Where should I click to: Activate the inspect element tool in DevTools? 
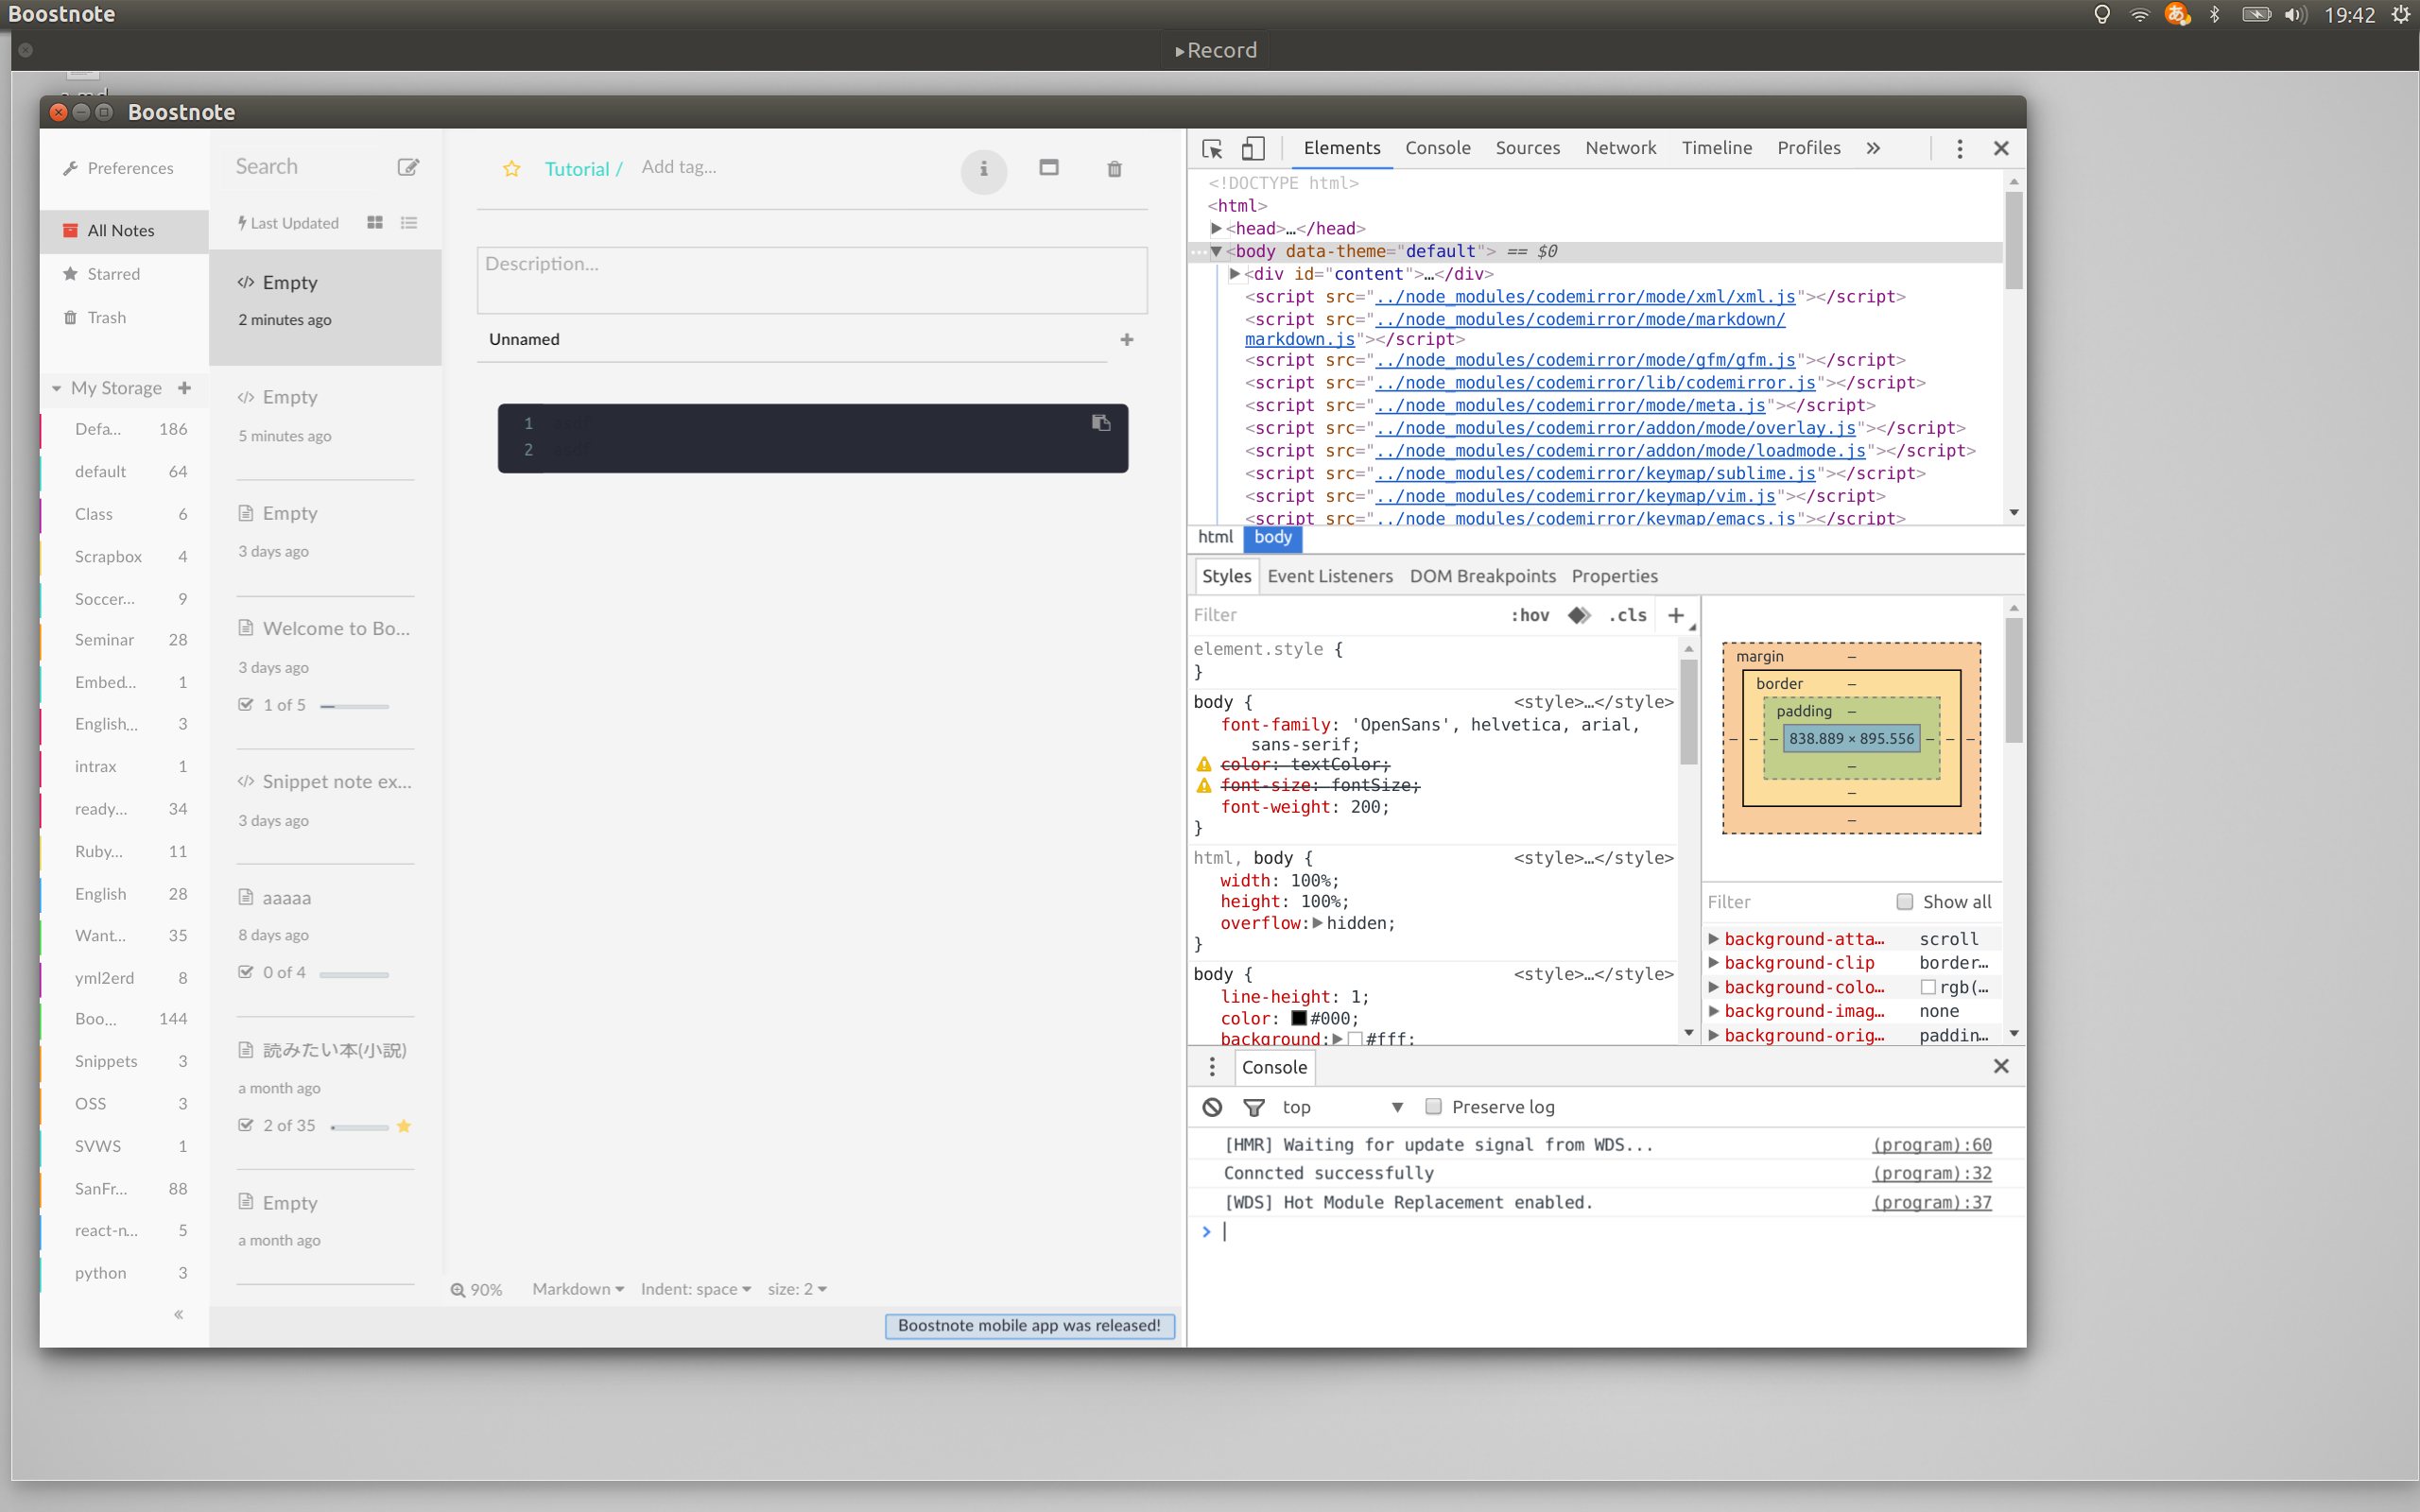[1212, 148]
